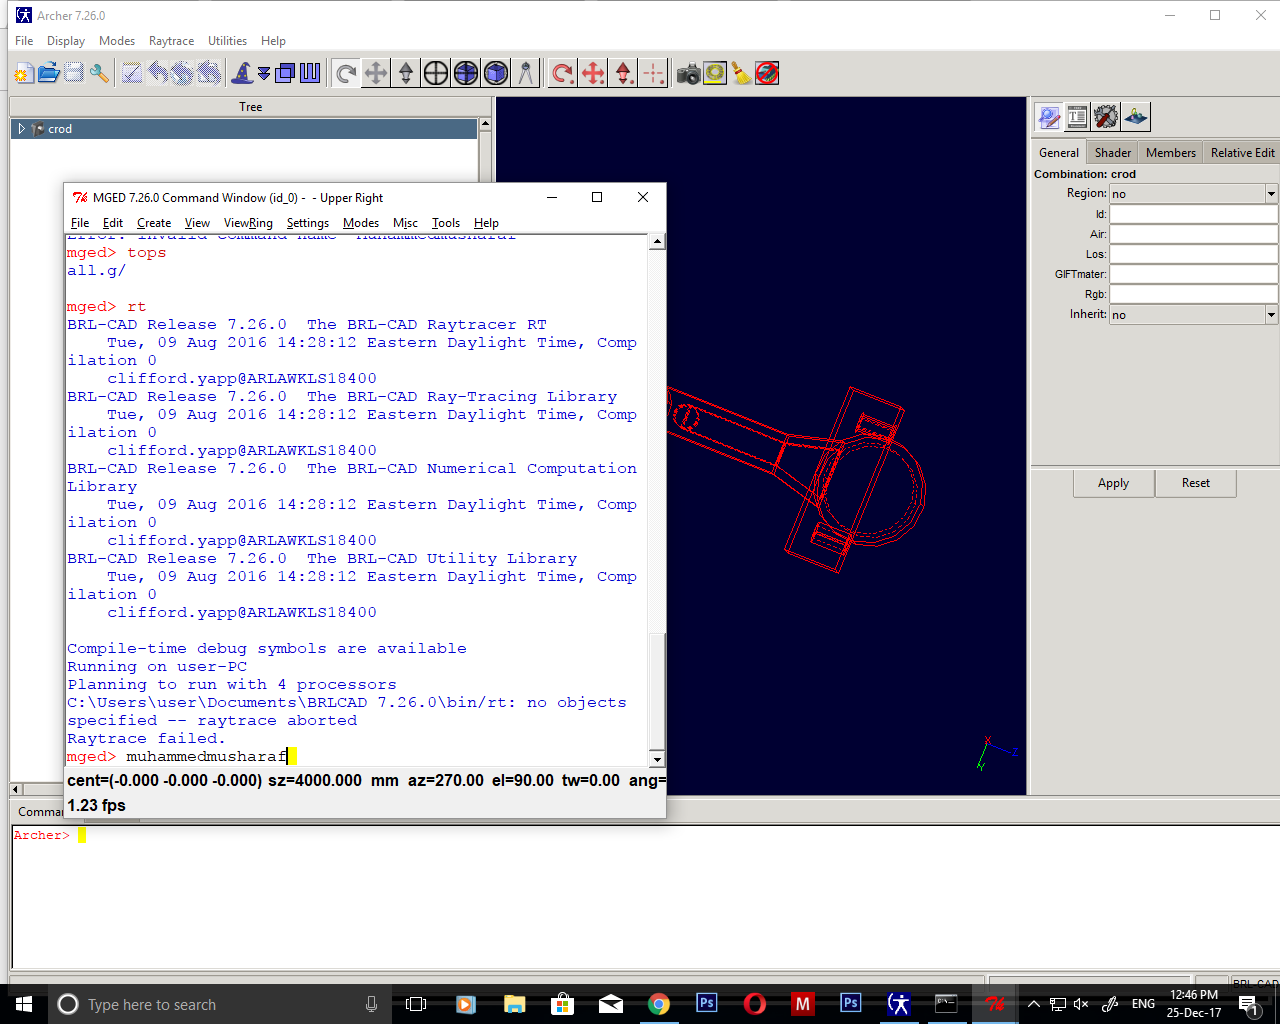
Task: Select the General tab
Action: point(1059,153)
